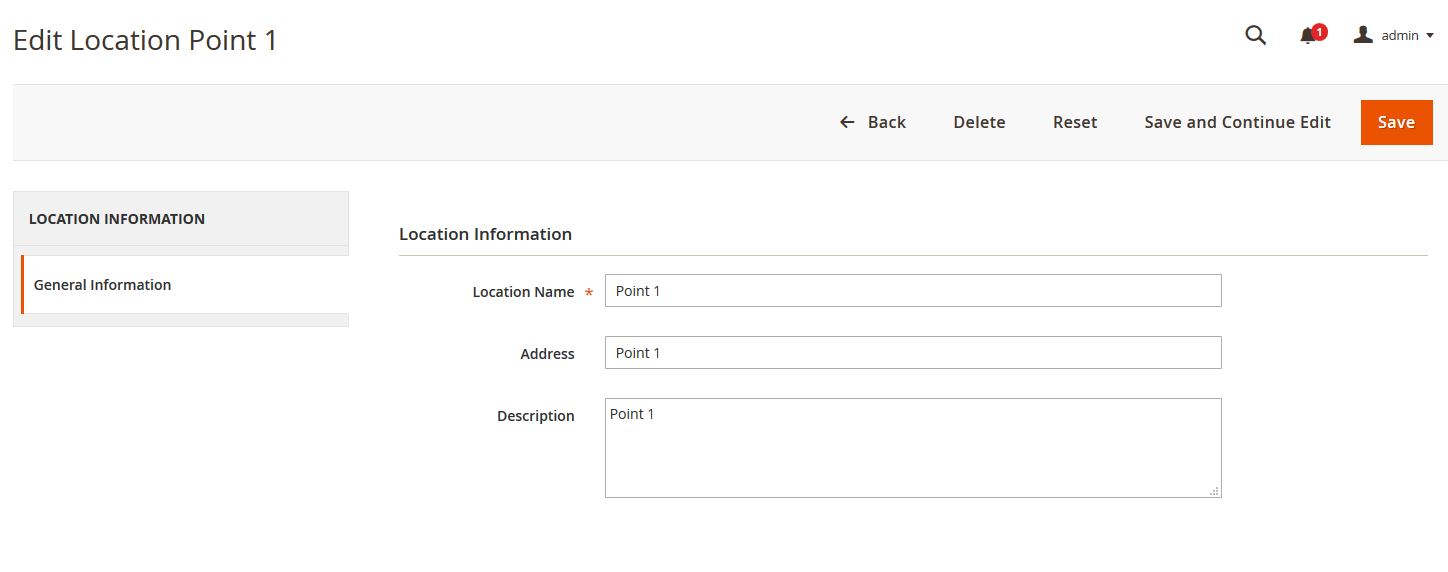1448x572 pixels.
Task: Open the admin account menu
Action: [1394, 35]
